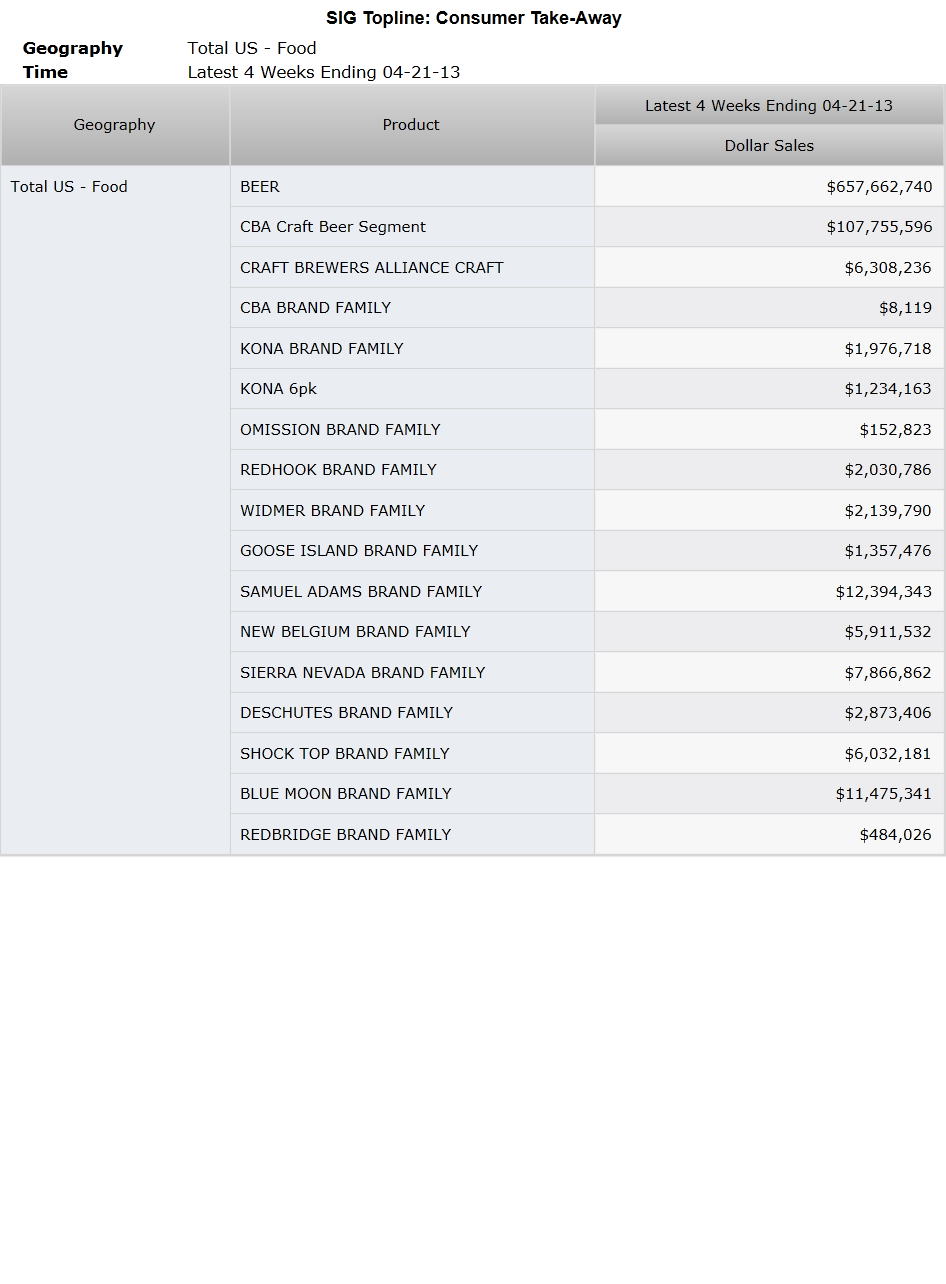Click the Latest 4 Weeks Ending filter value
946x1284 pixels.
(324, 72)
